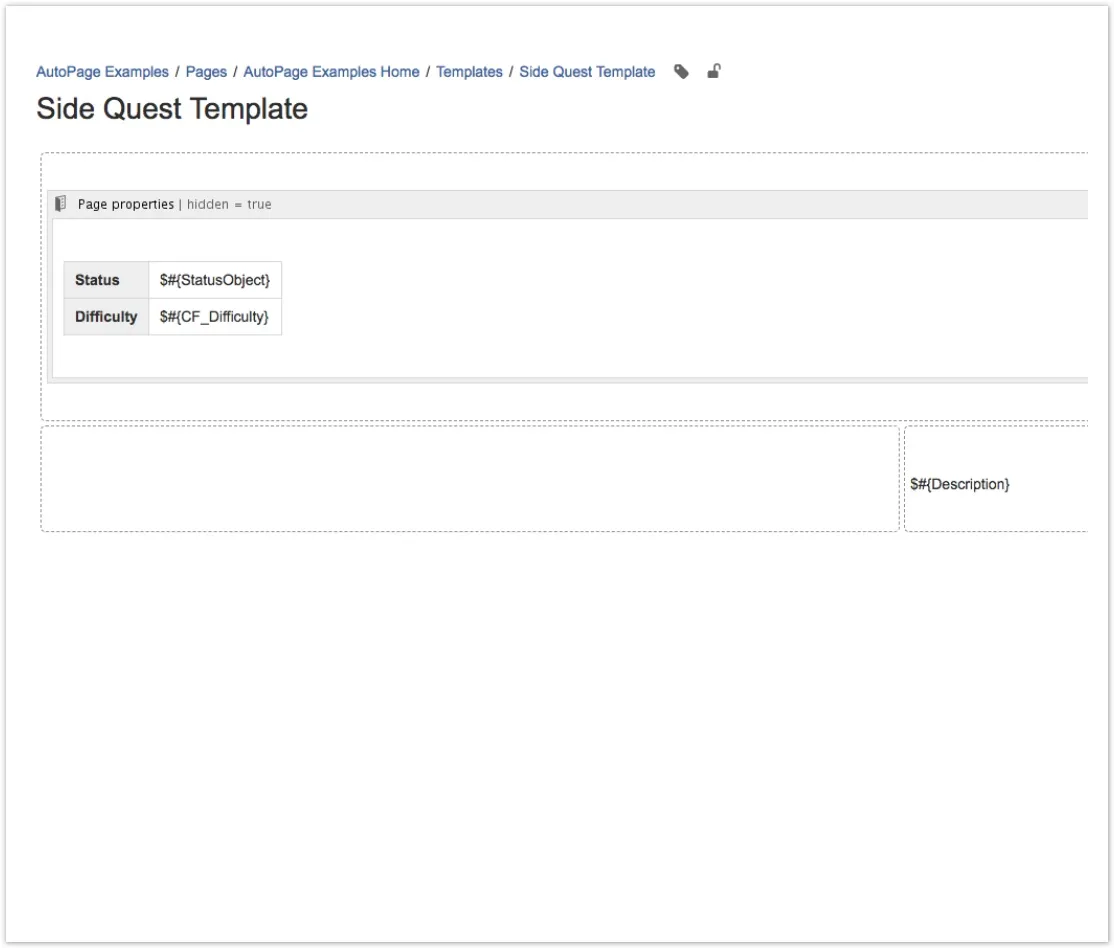
Task: Open the AutoPage Examples Home breadcrumb
Action: [331, 72]
